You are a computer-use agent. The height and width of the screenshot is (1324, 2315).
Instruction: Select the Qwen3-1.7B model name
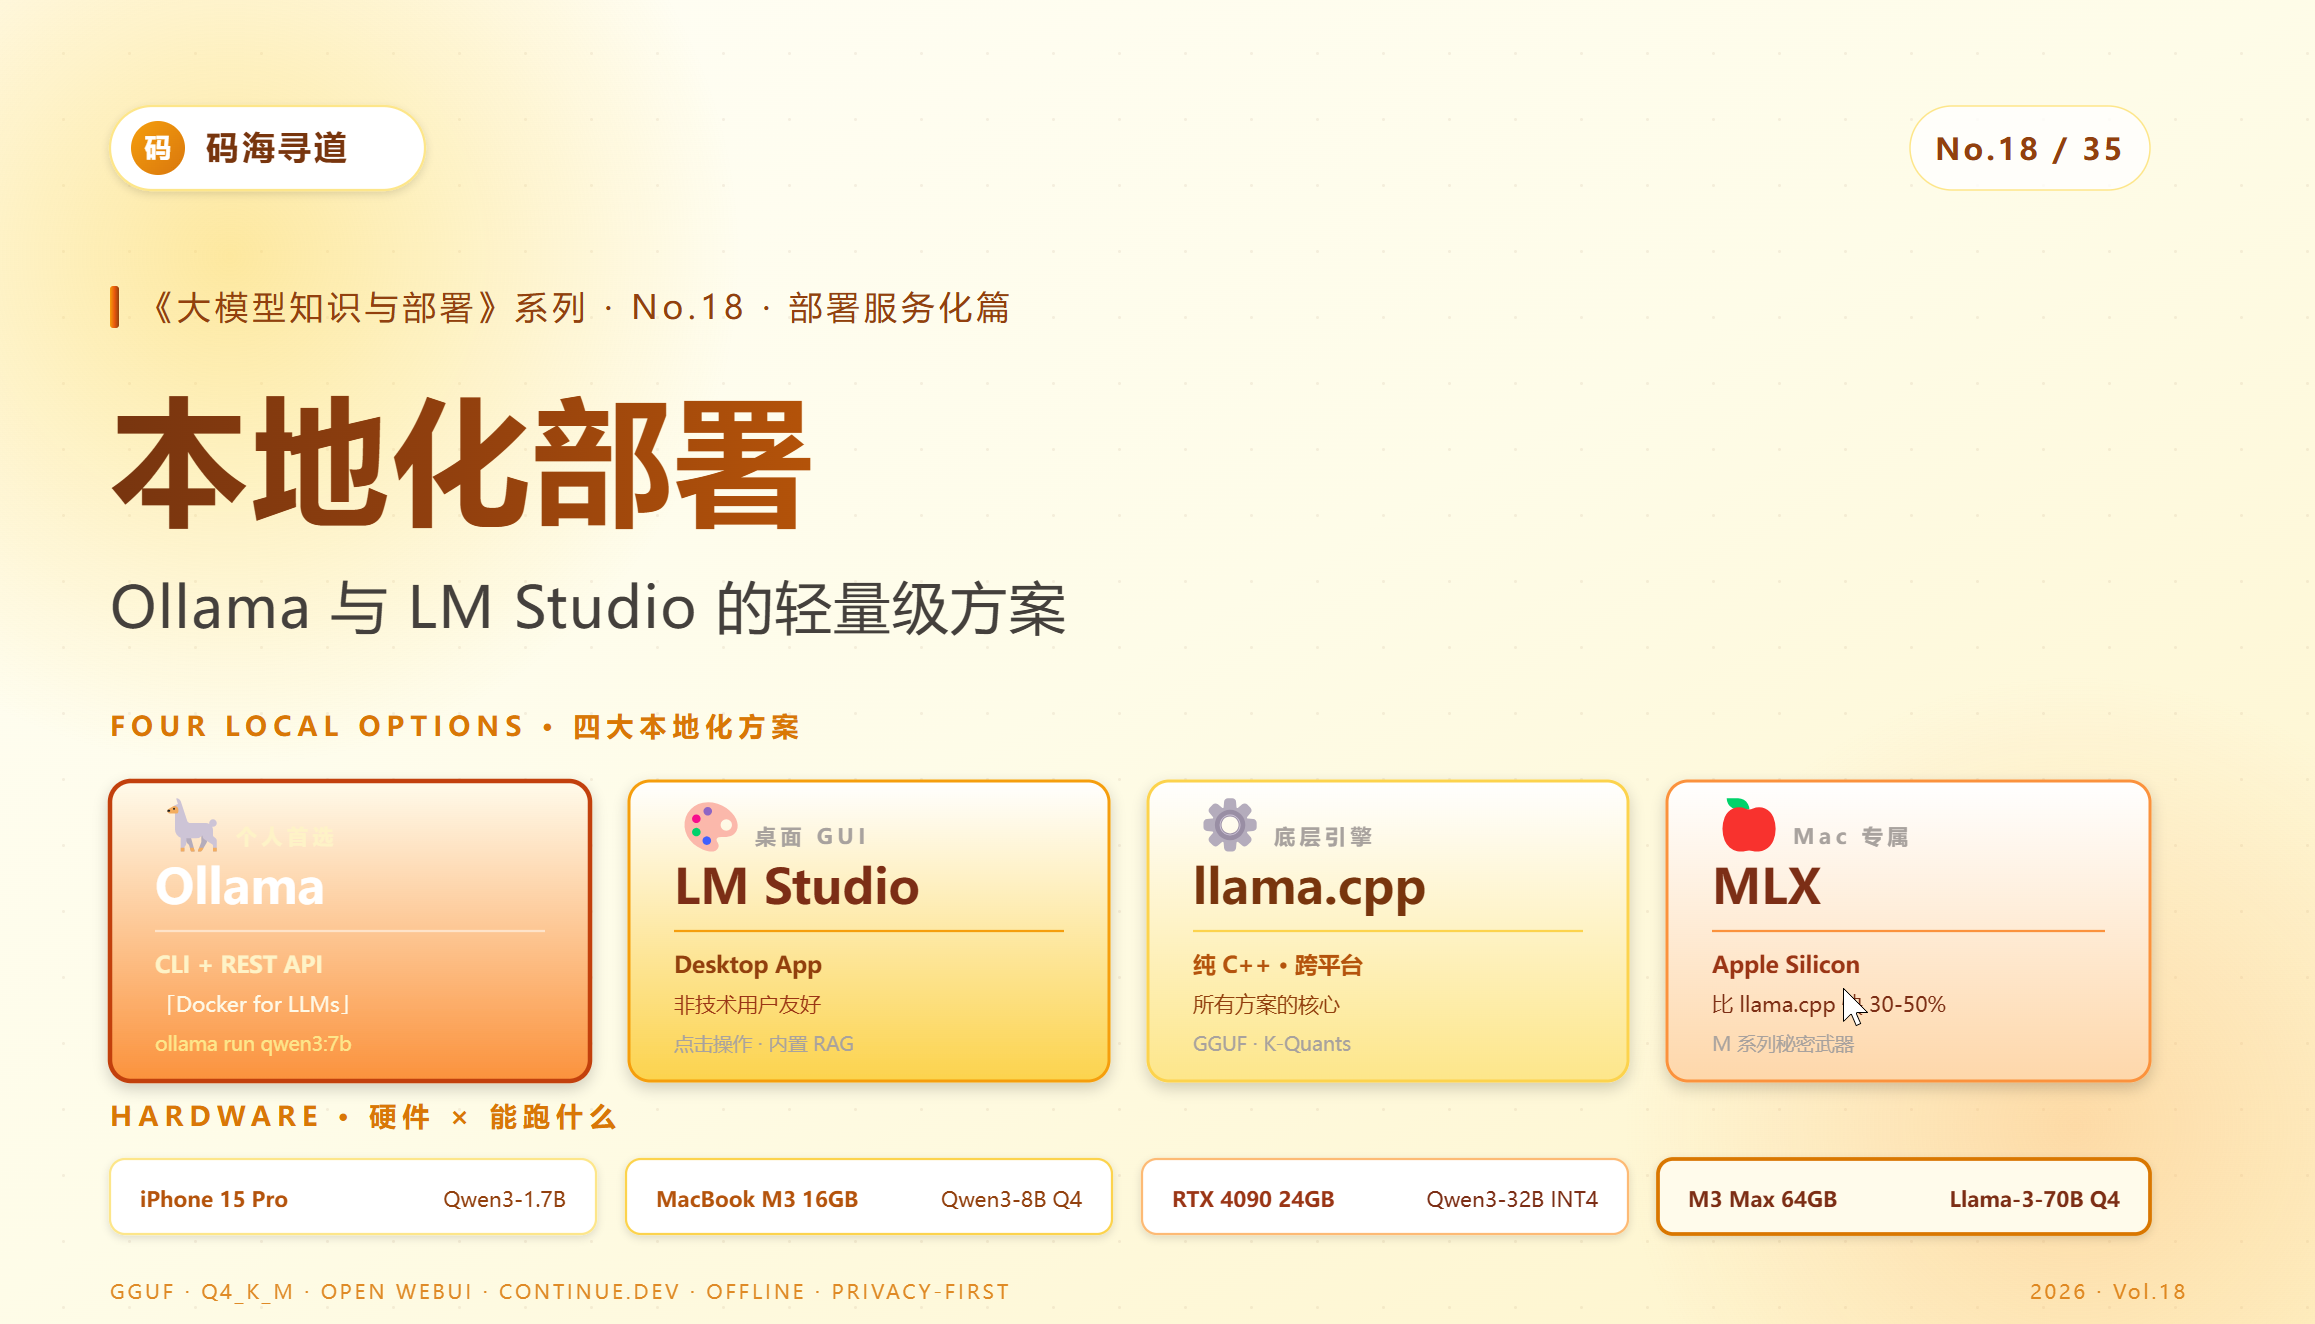[505, 1199]
